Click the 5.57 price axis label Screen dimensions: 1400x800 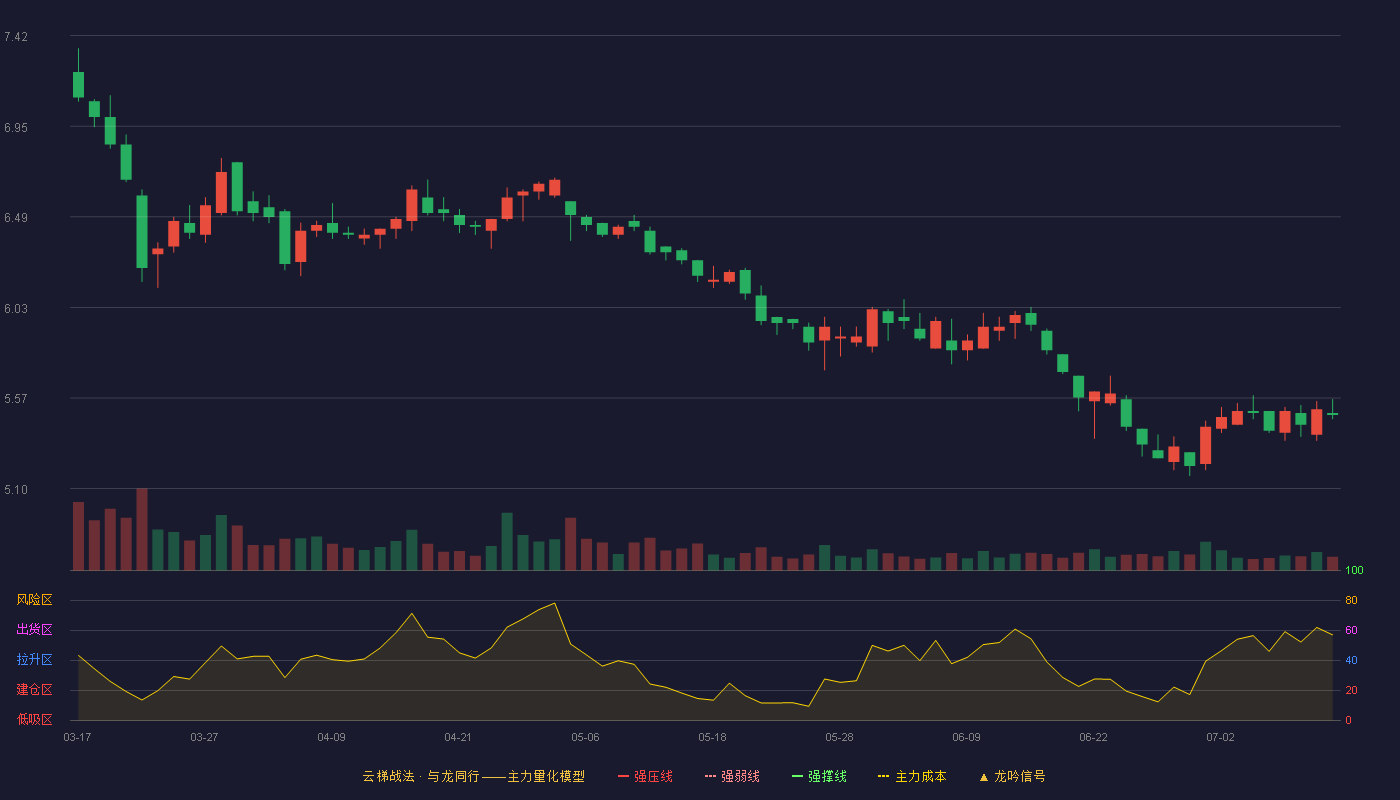pos(16,399)
